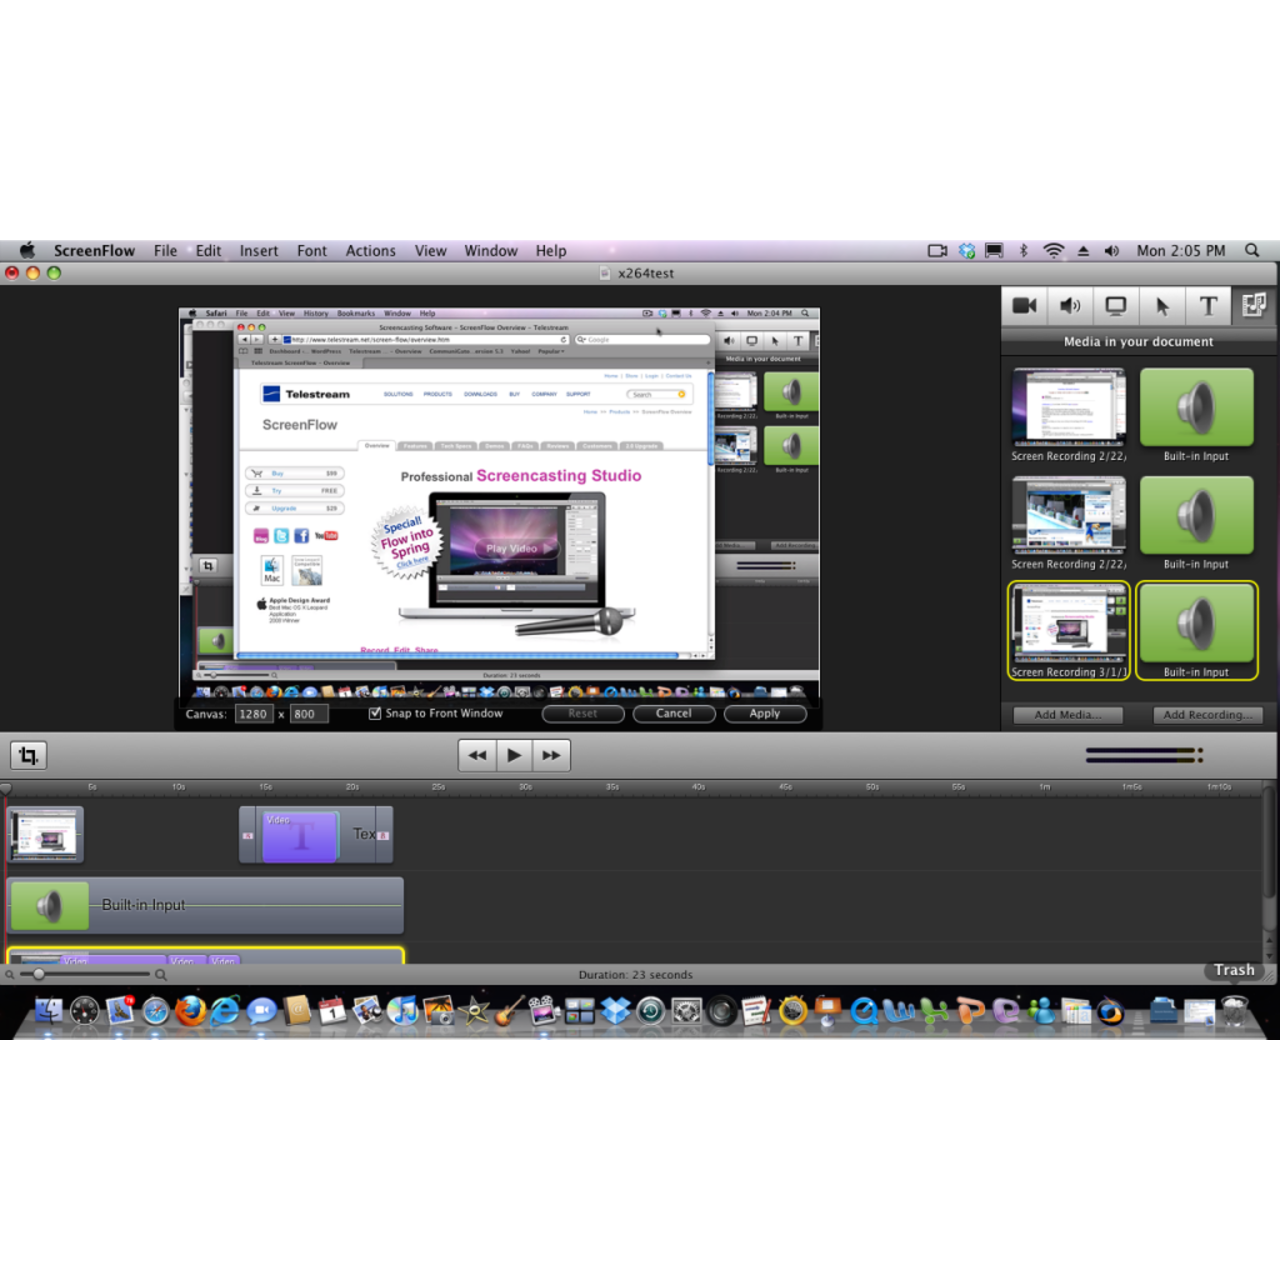Select the Screen Recording 3/1 thumbnail
1280x1280 pixels.
click(1068, 630)
